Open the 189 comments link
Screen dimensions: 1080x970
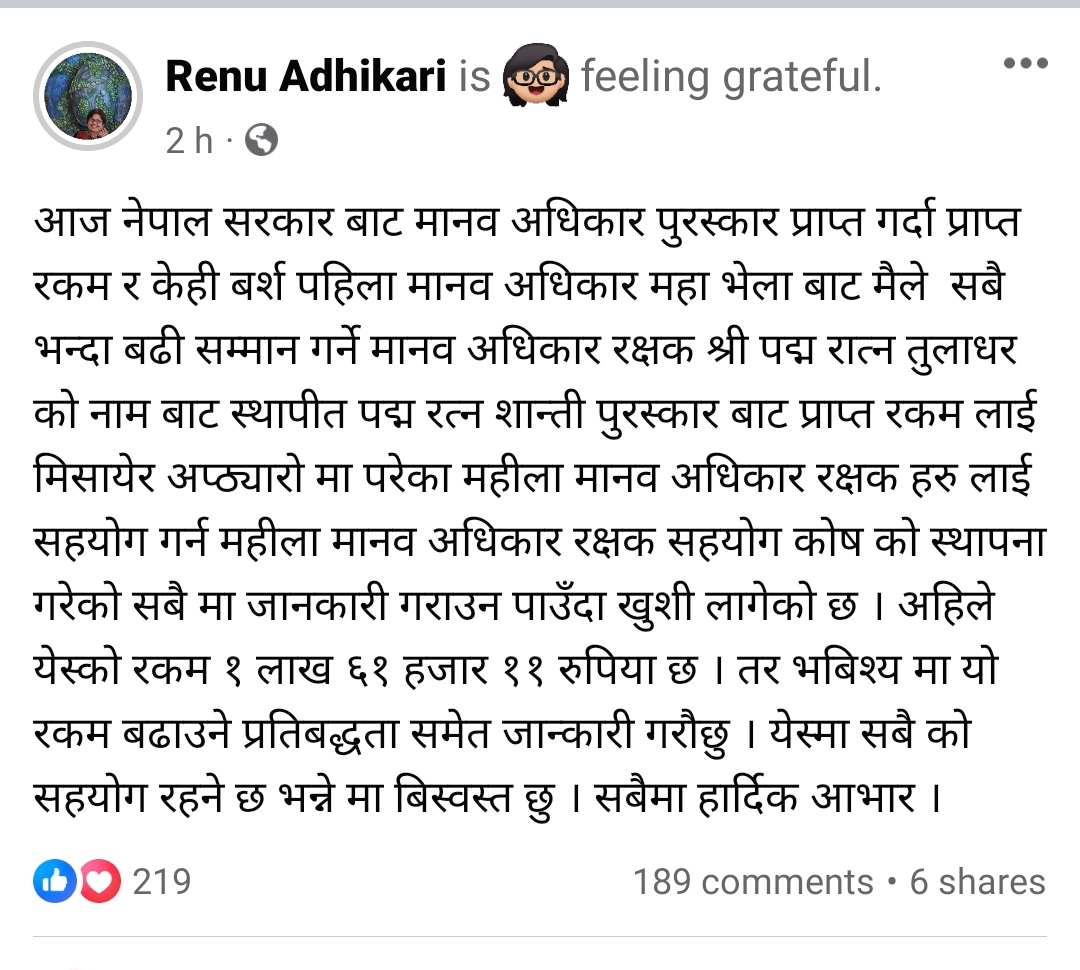point(753,883)
